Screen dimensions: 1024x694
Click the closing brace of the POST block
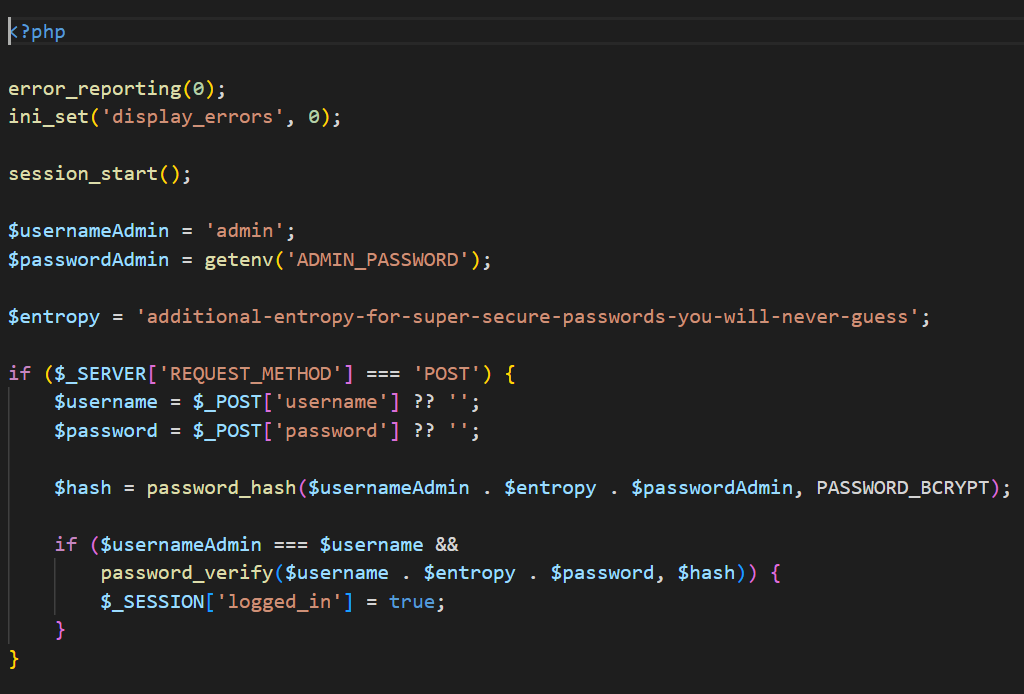60,630
